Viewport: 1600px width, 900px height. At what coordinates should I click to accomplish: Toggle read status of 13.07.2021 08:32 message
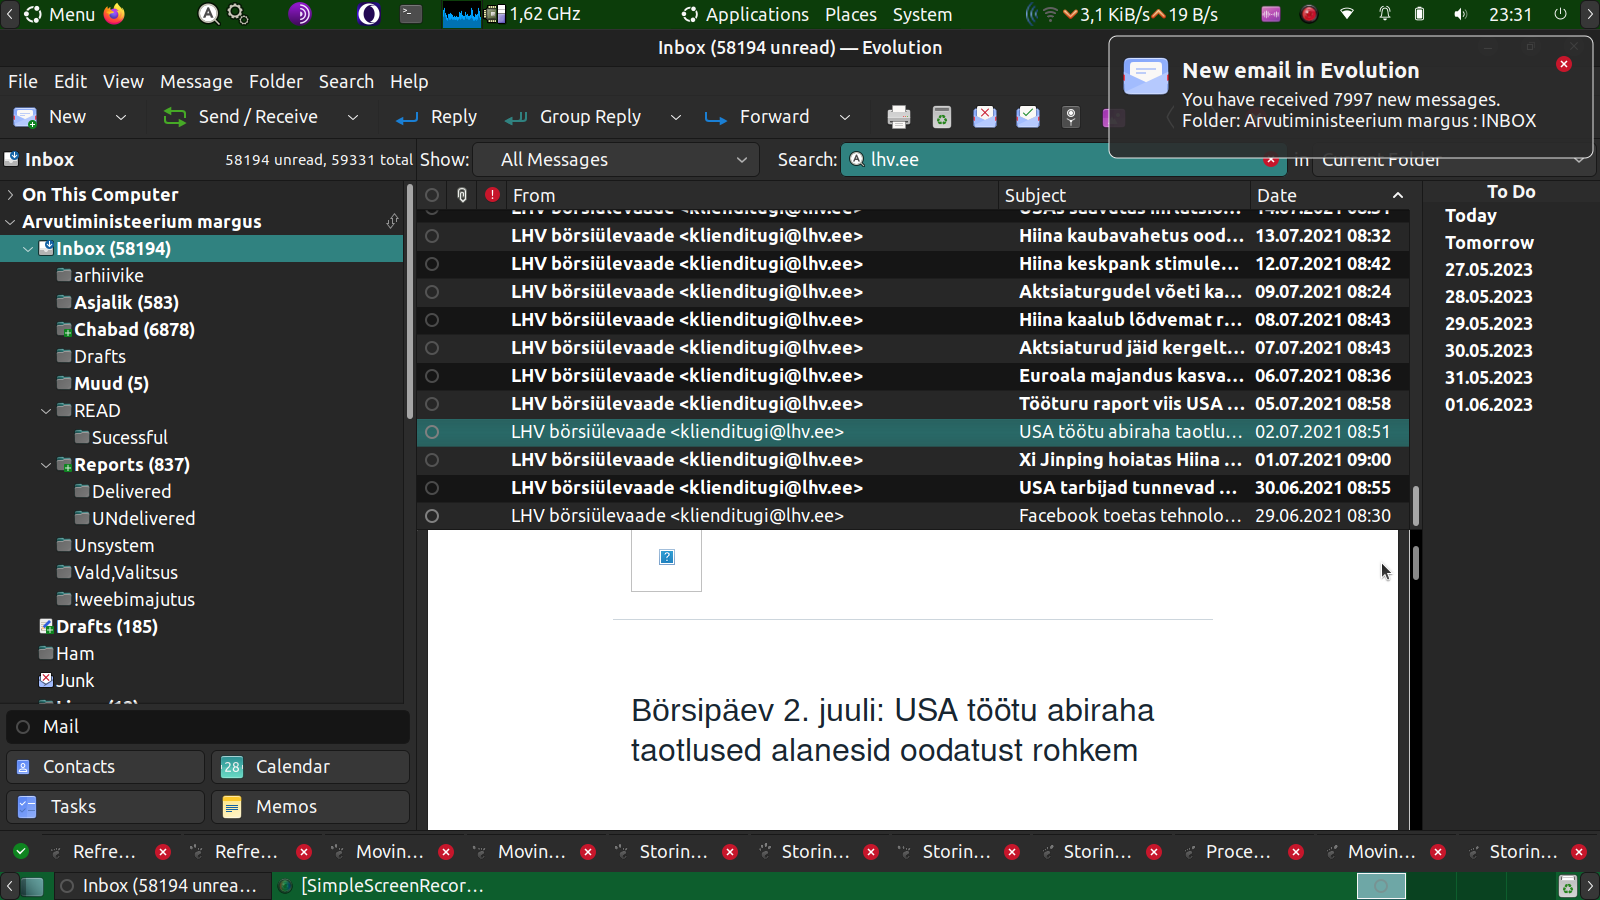432,236
